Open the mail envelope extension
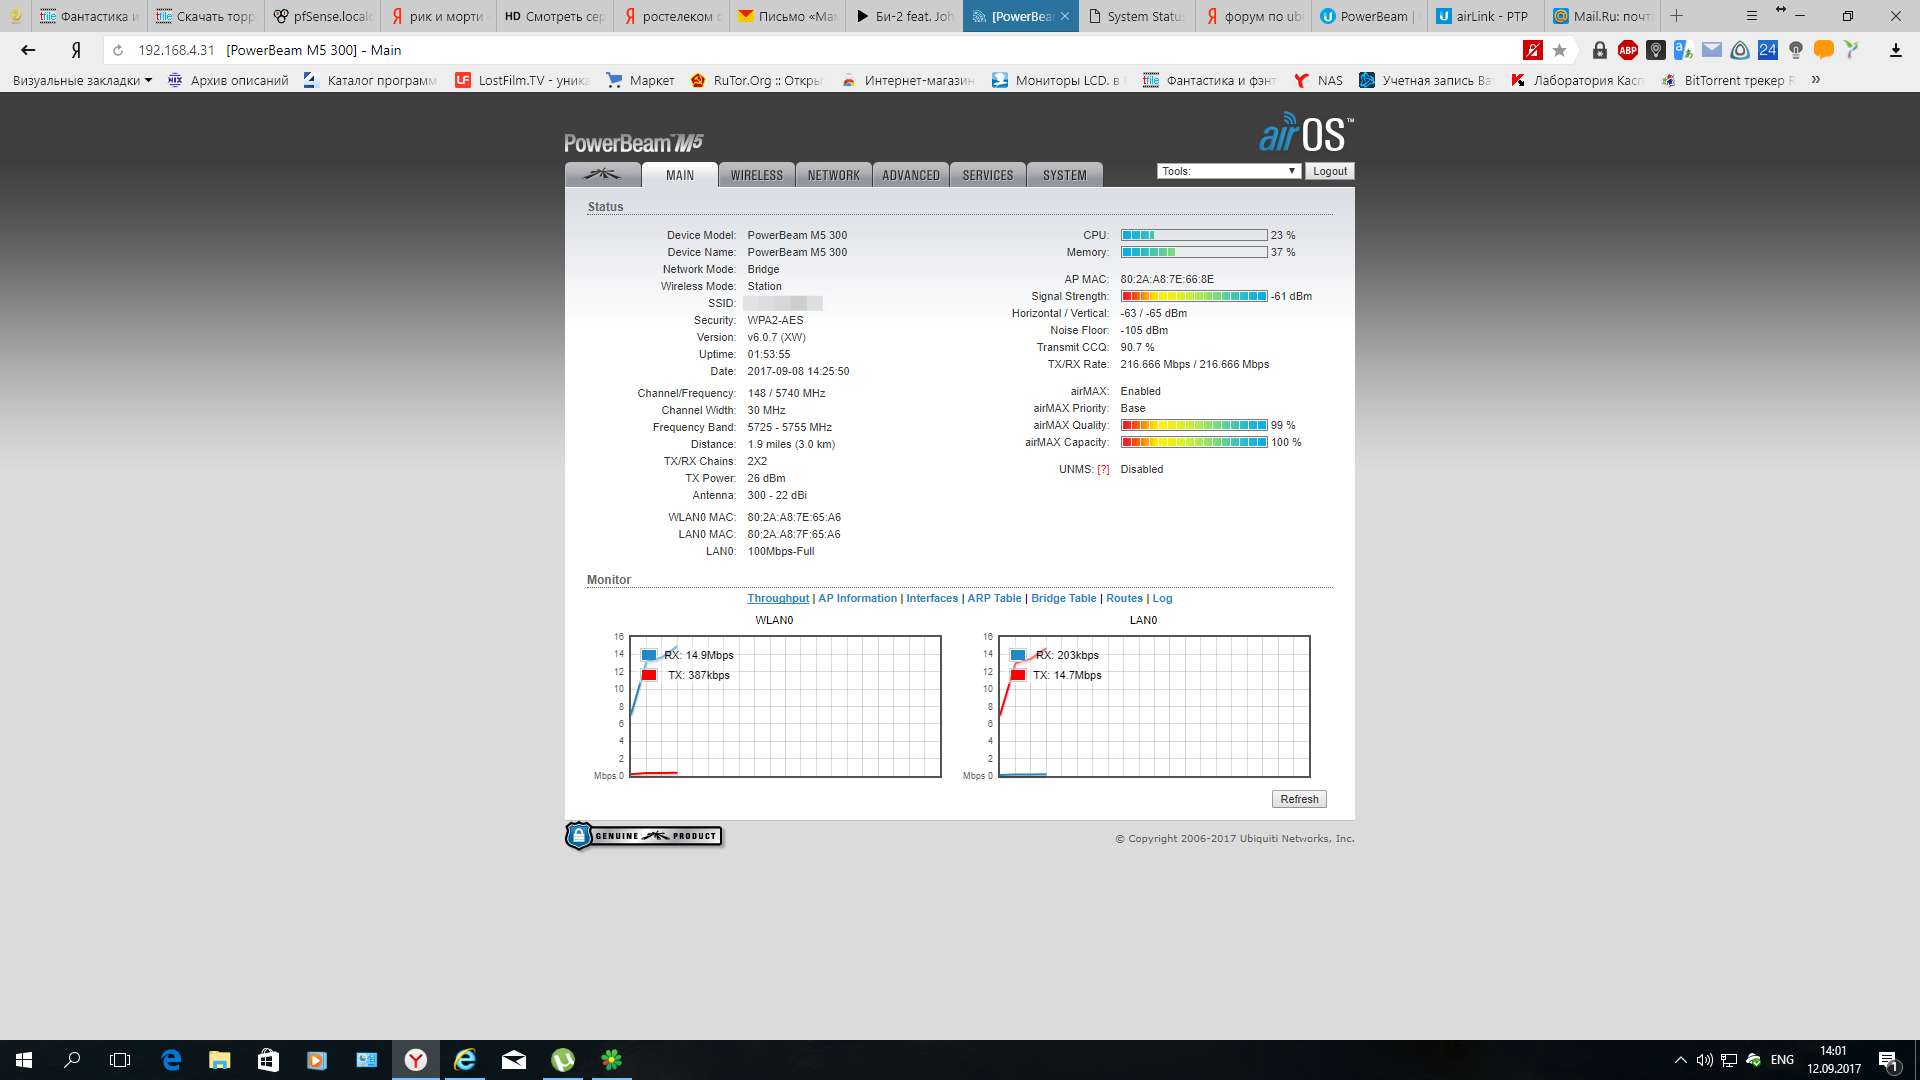Screen dimensions: 1920x1080 (1712, 50)
